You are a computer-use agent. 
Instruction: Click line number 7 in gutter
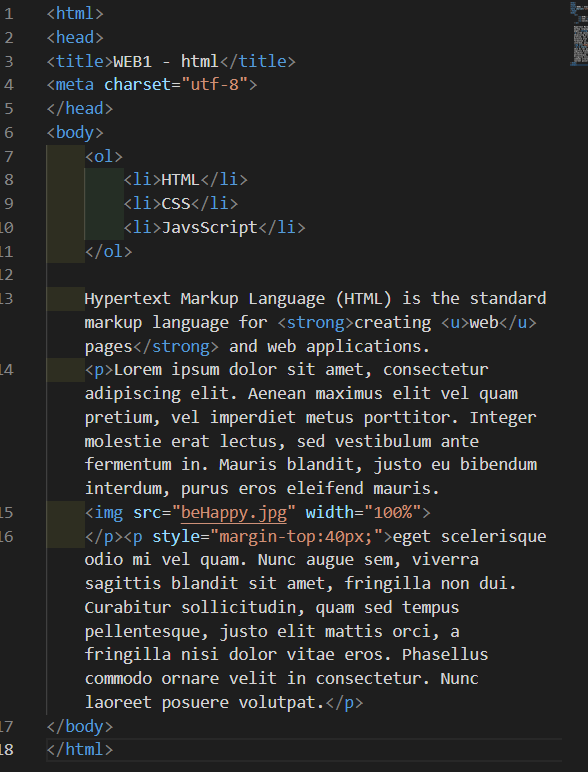pos(8,157)
